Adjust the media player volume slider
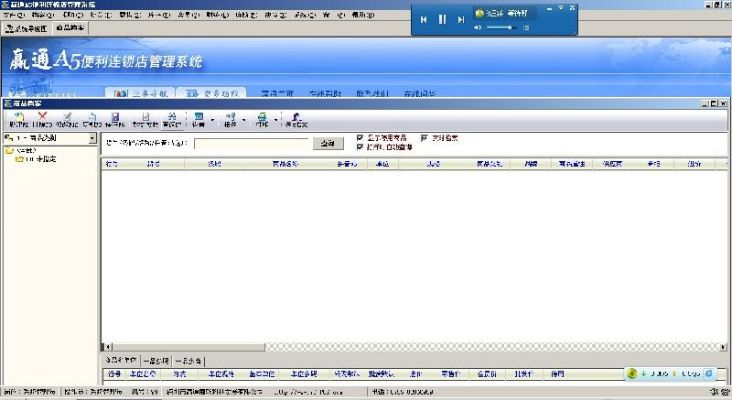 [x=500, y=28]
